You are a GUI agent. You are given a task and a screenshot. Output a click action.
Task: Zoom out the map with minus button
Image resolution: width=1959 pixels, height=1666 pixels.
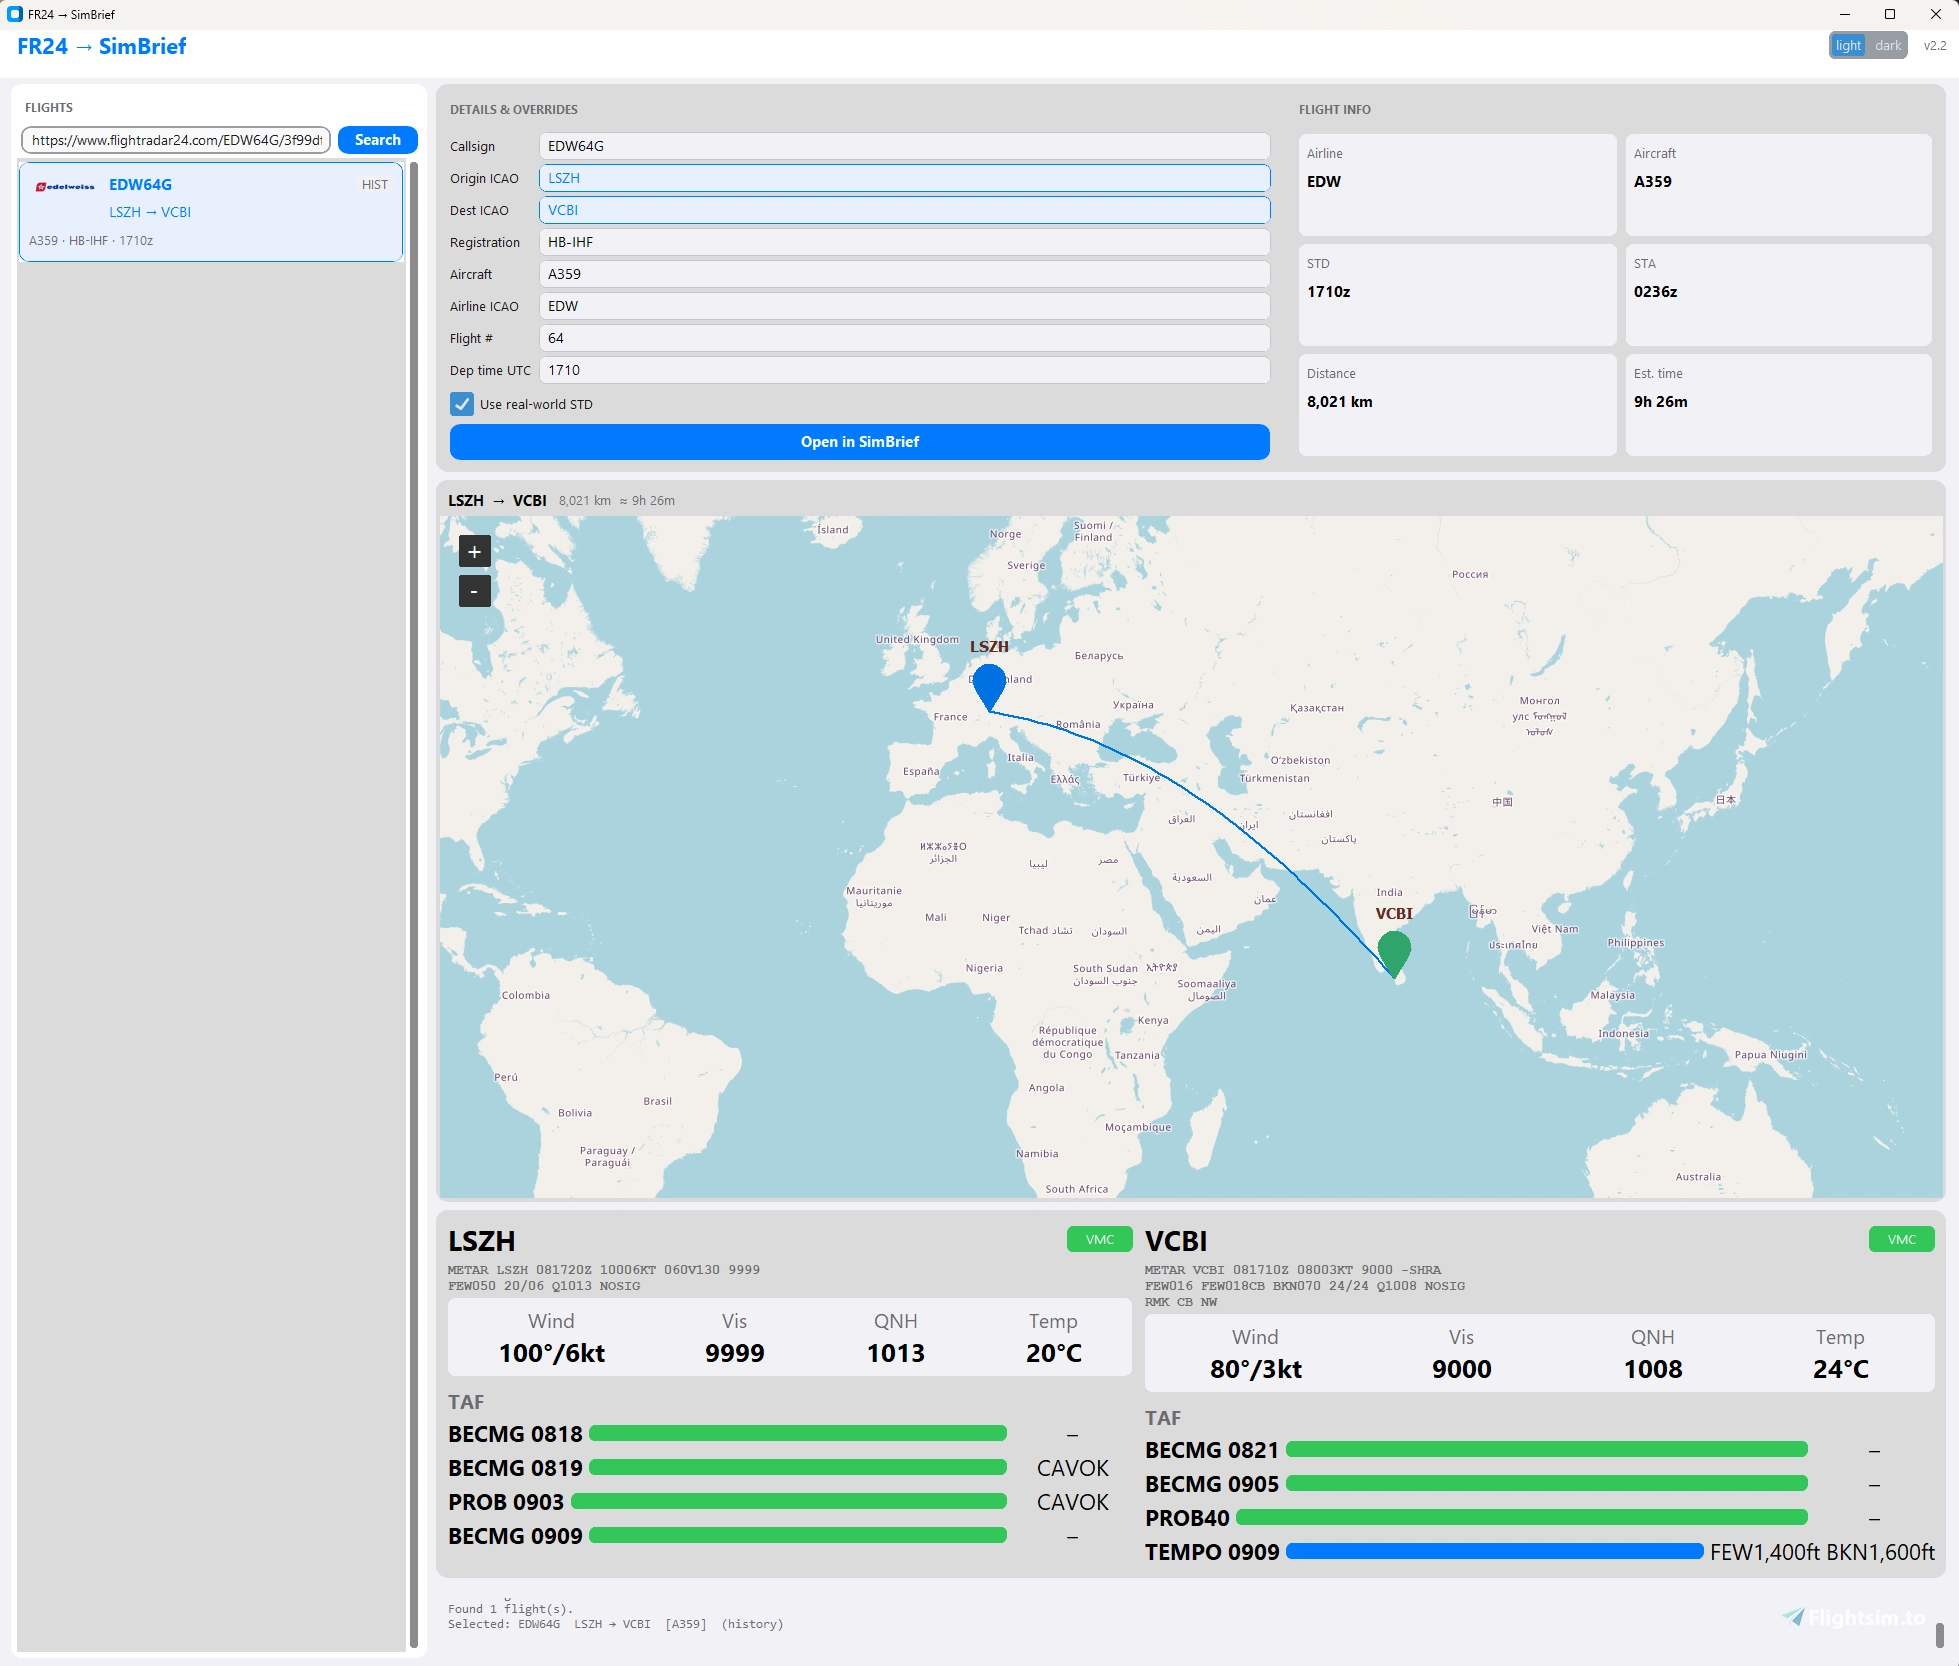[474, 591]
